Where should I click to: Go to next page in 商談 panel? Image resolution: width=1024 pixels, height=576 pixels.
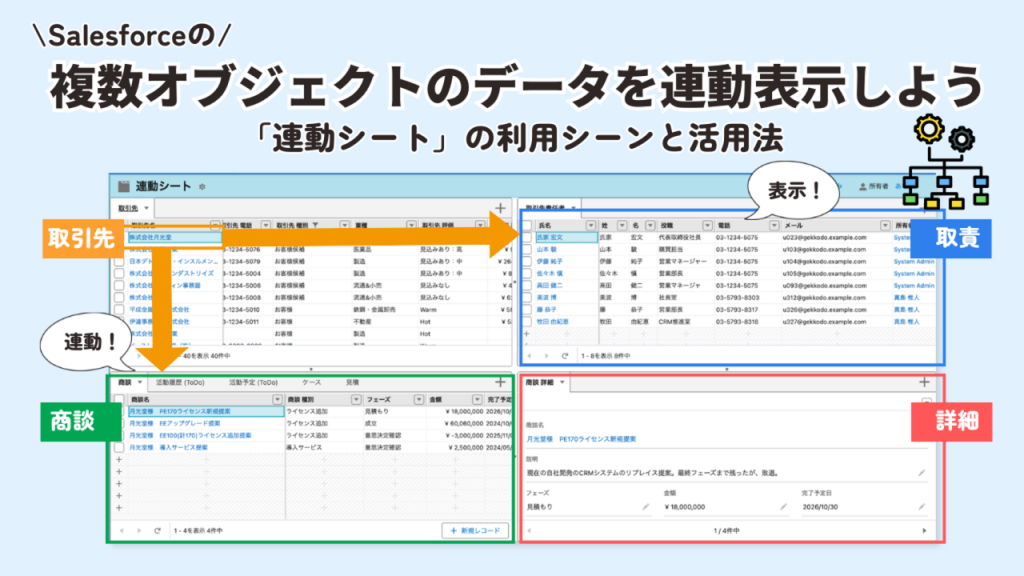click(x=138, y=531)
